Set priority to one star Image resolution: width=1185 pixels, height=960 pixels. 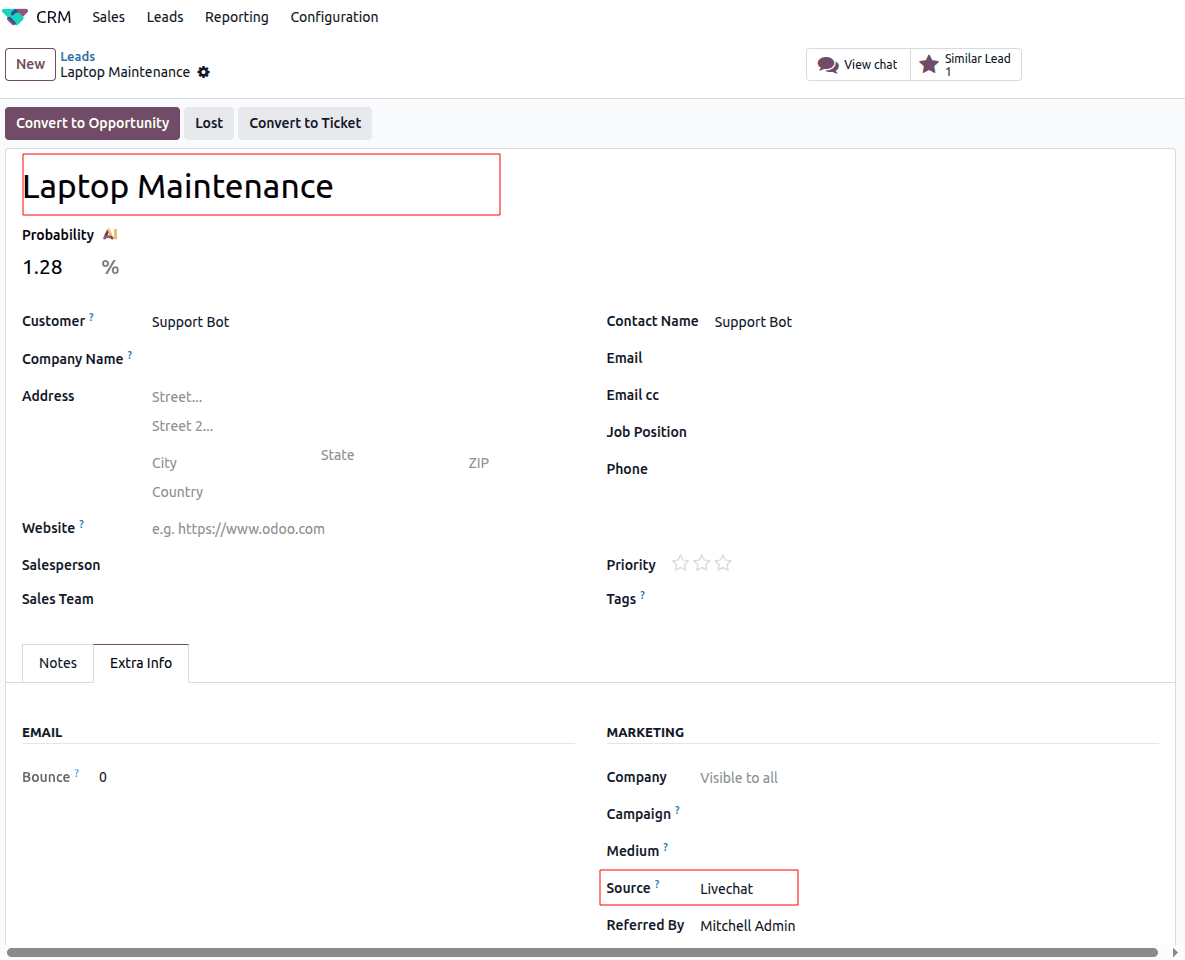pyautogui.click(x=680, y=564)
